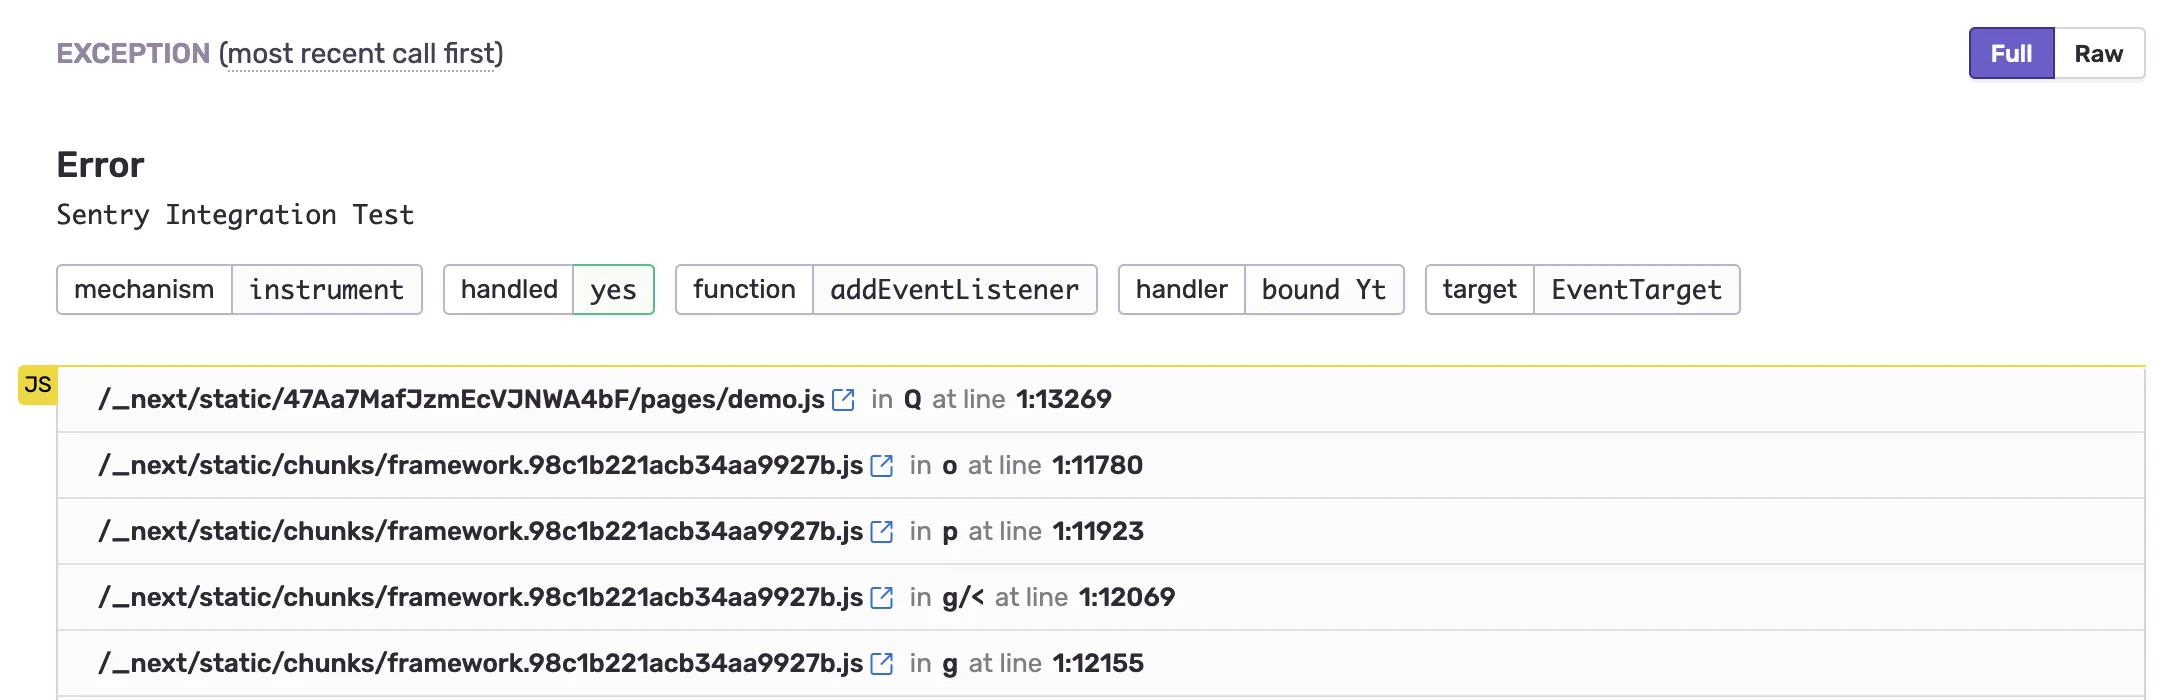Open external link icon on function p frame

click(x=881, y=532)
